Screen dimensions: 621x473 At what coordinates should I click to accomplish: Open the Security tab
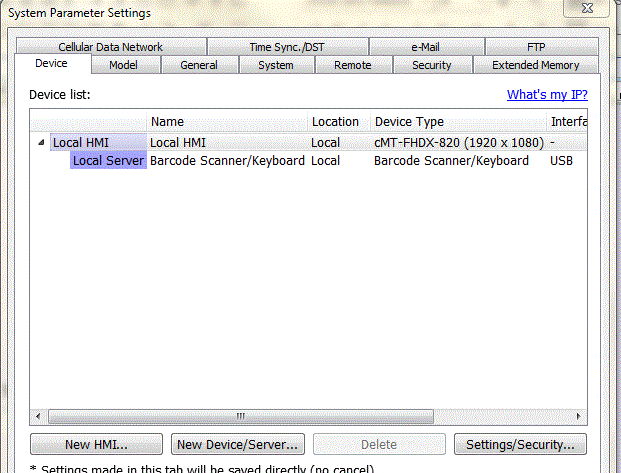pos(431,65)
